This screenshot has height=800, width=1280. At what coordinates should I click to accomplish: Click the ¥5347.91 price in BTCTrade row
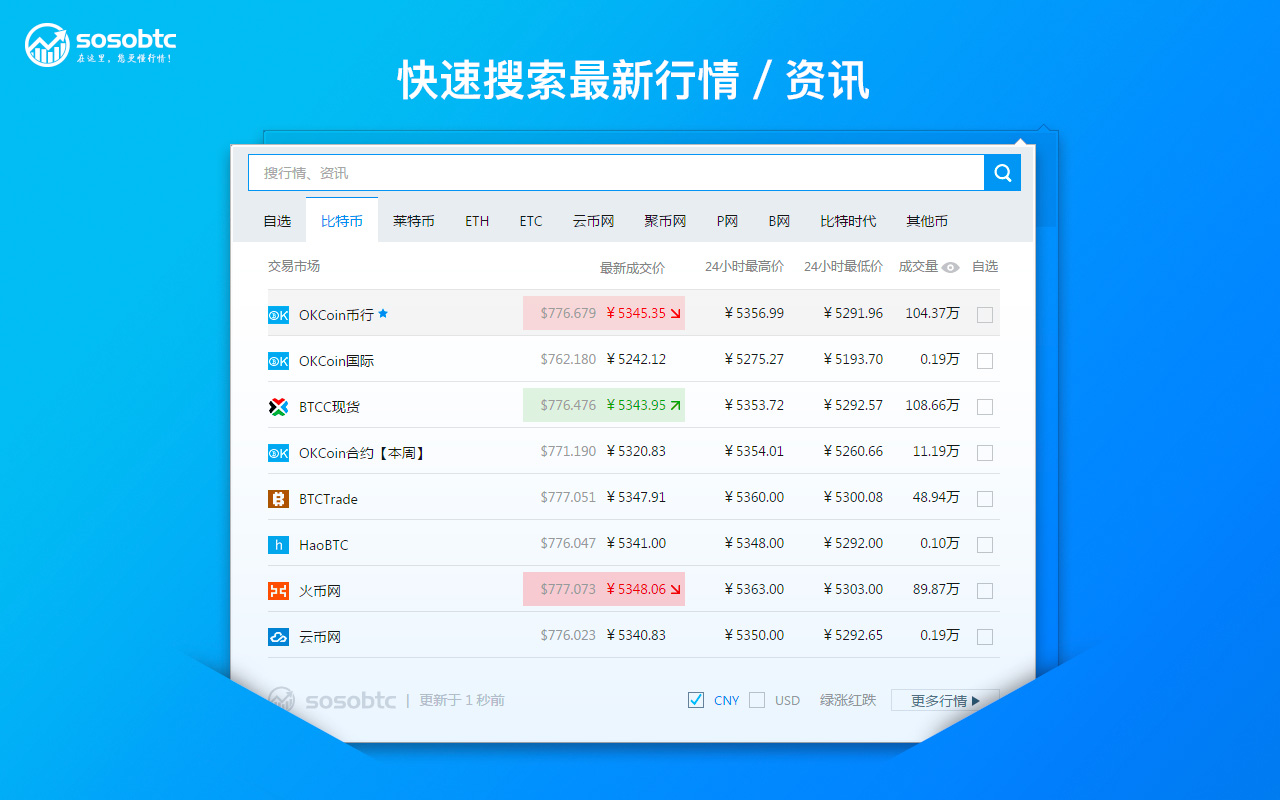pos(636,497)
